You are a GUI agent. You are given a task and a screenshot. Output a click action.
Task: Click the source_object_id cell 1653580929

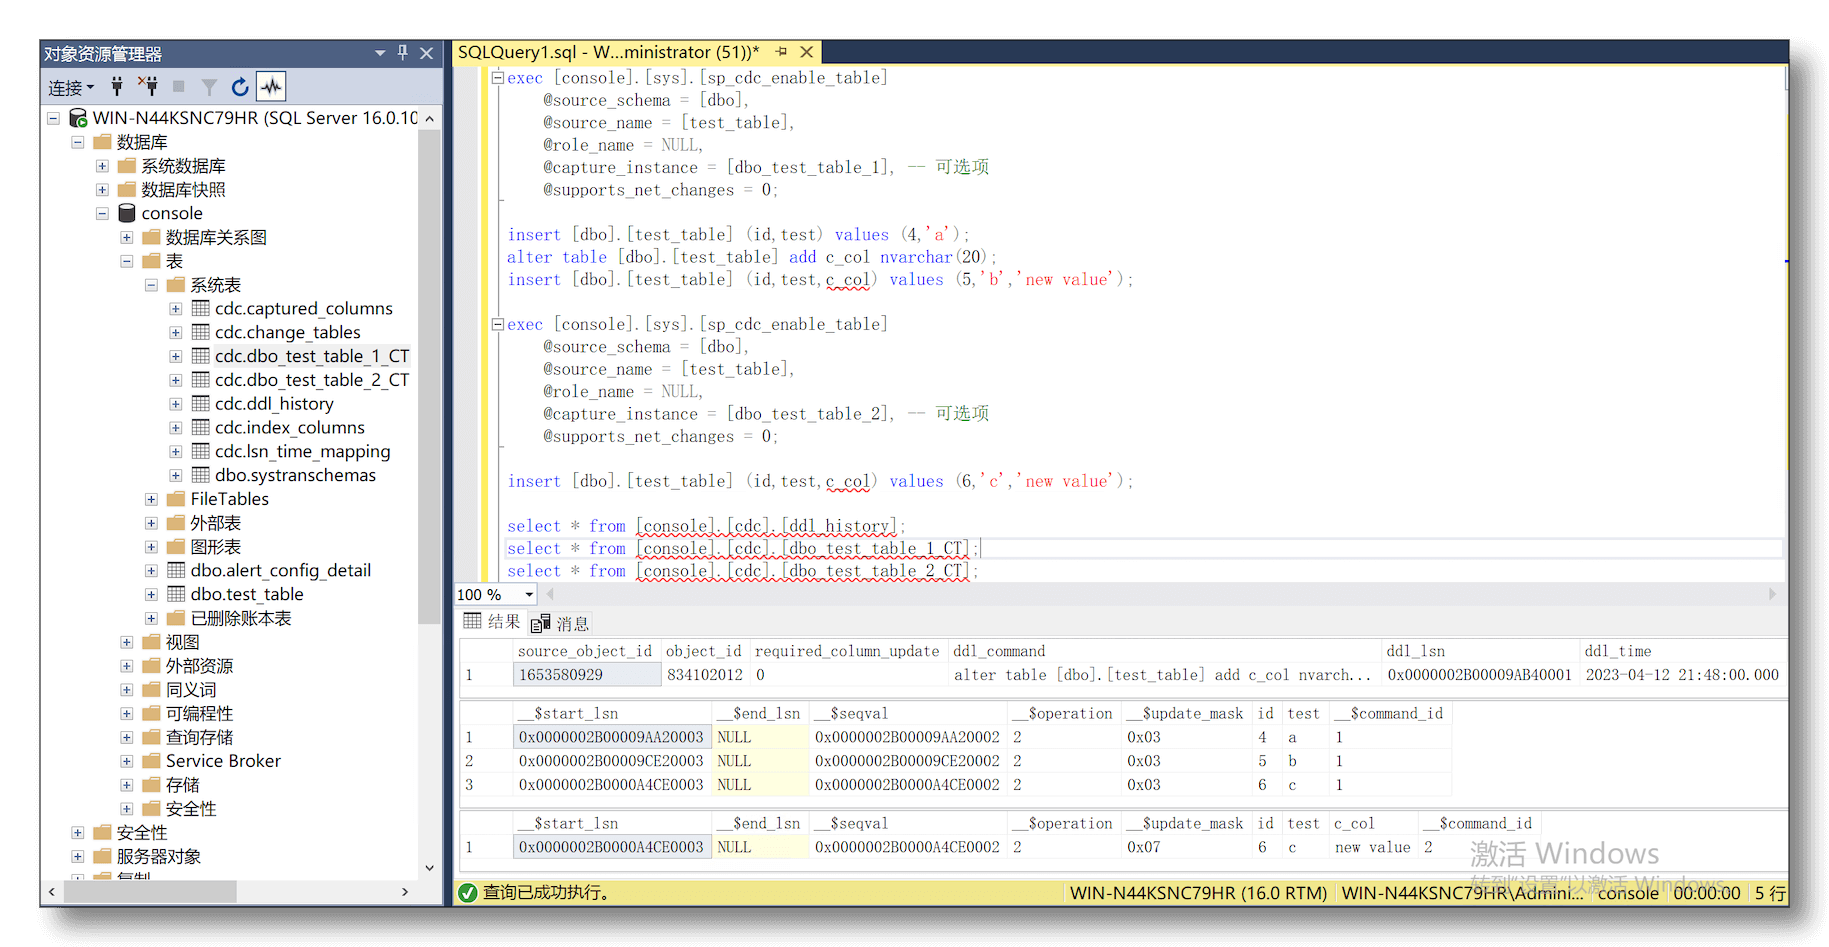(586, 675)
